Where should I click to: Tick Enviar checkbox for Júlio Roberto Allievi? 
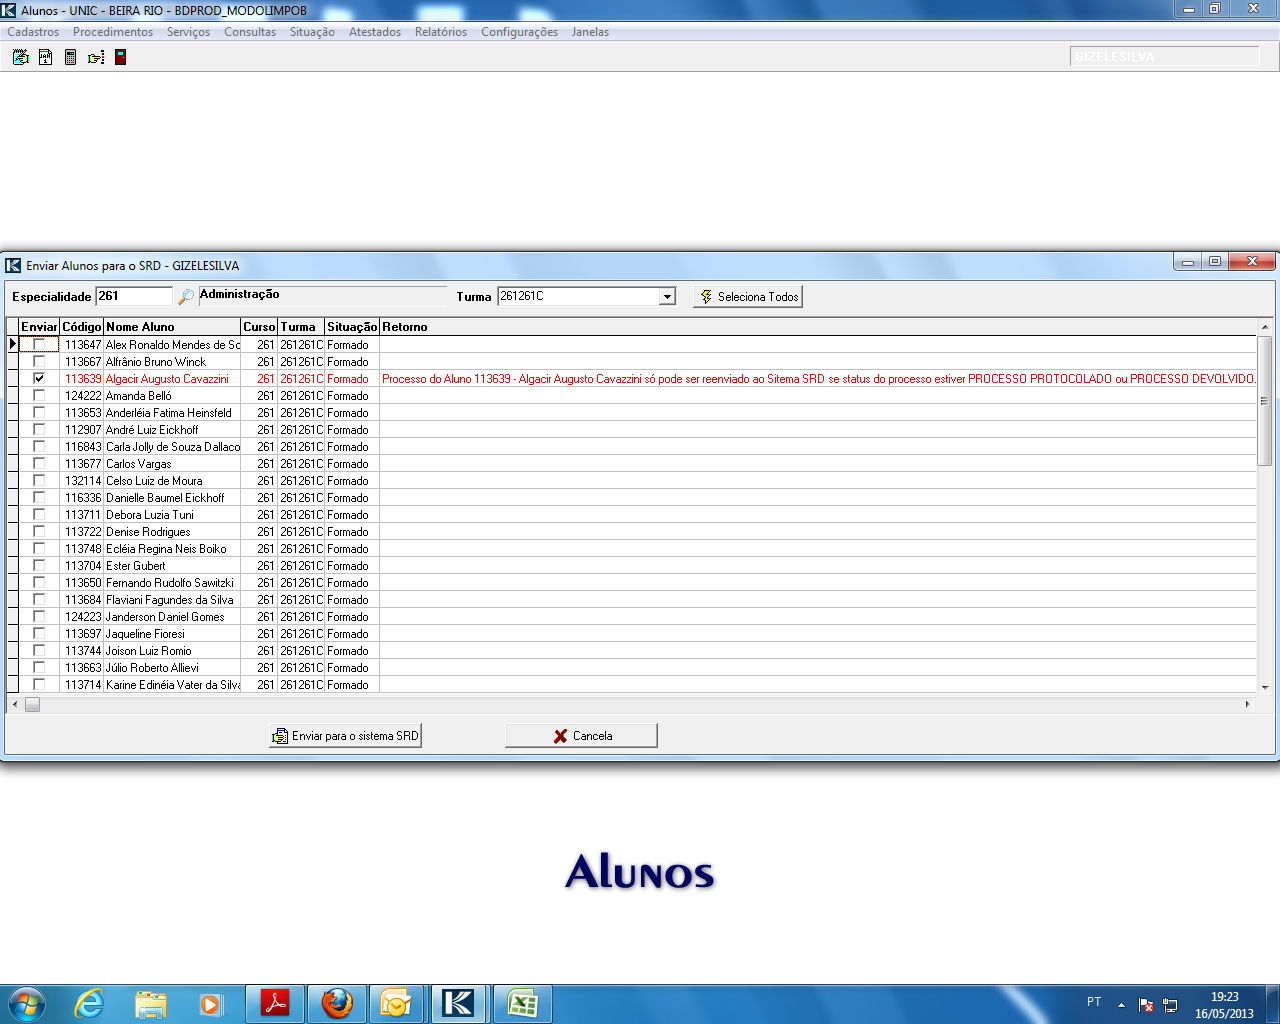[x=39, y=667]
